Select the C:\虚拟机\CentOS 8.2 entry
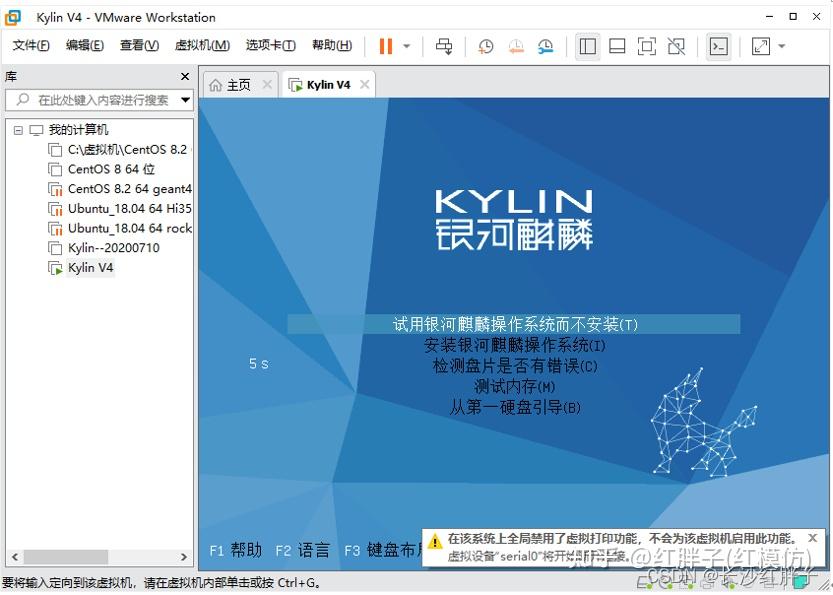 point(128,150)
